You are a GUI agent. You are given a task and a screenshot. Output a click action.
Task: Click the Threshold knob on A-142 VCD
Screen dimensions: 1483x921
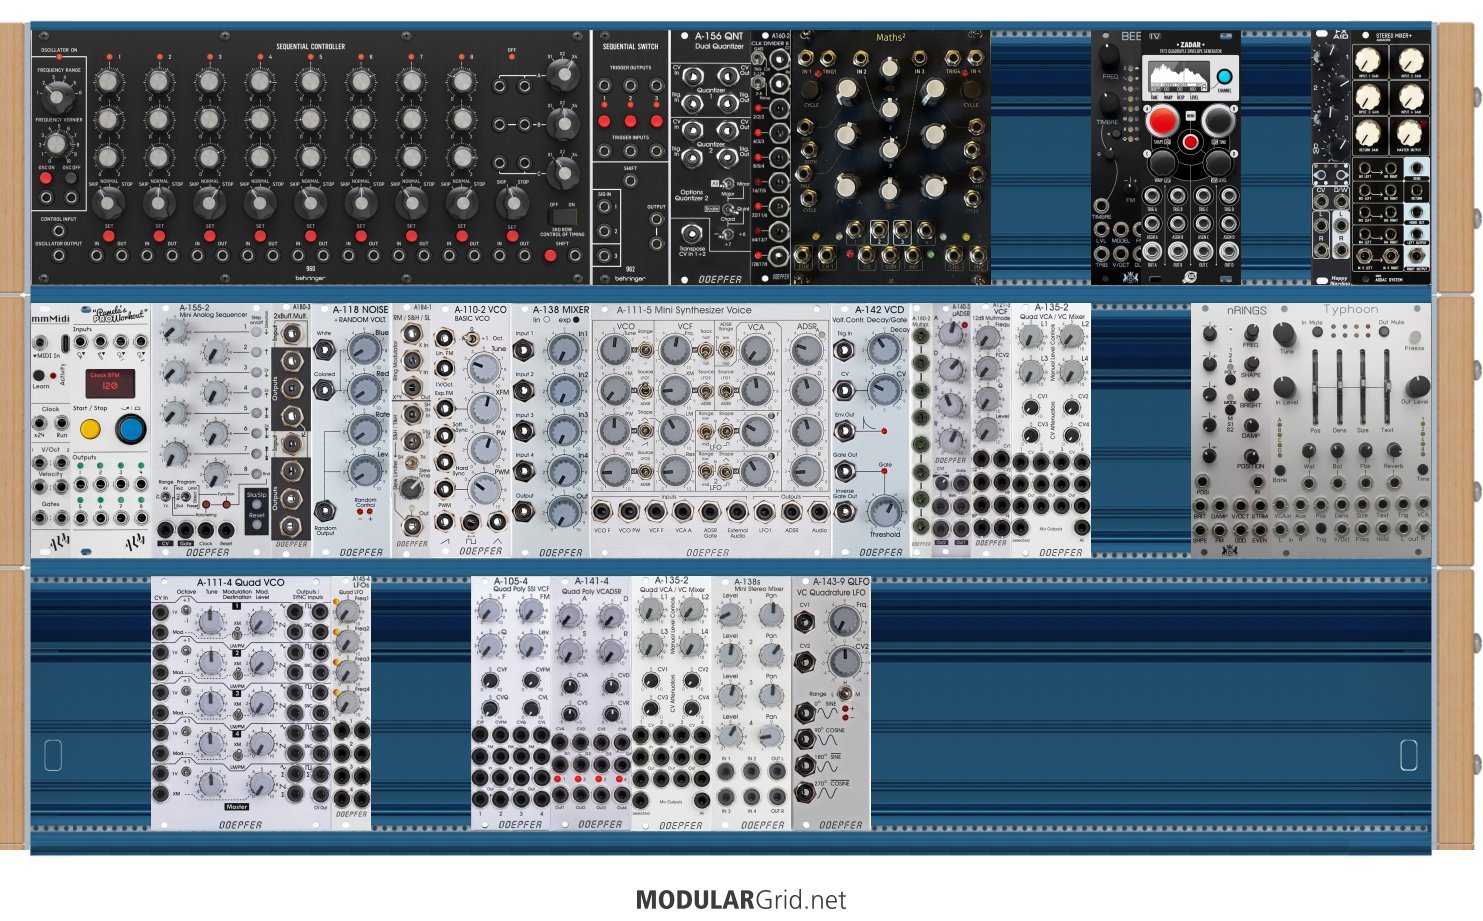click(884, 511)
